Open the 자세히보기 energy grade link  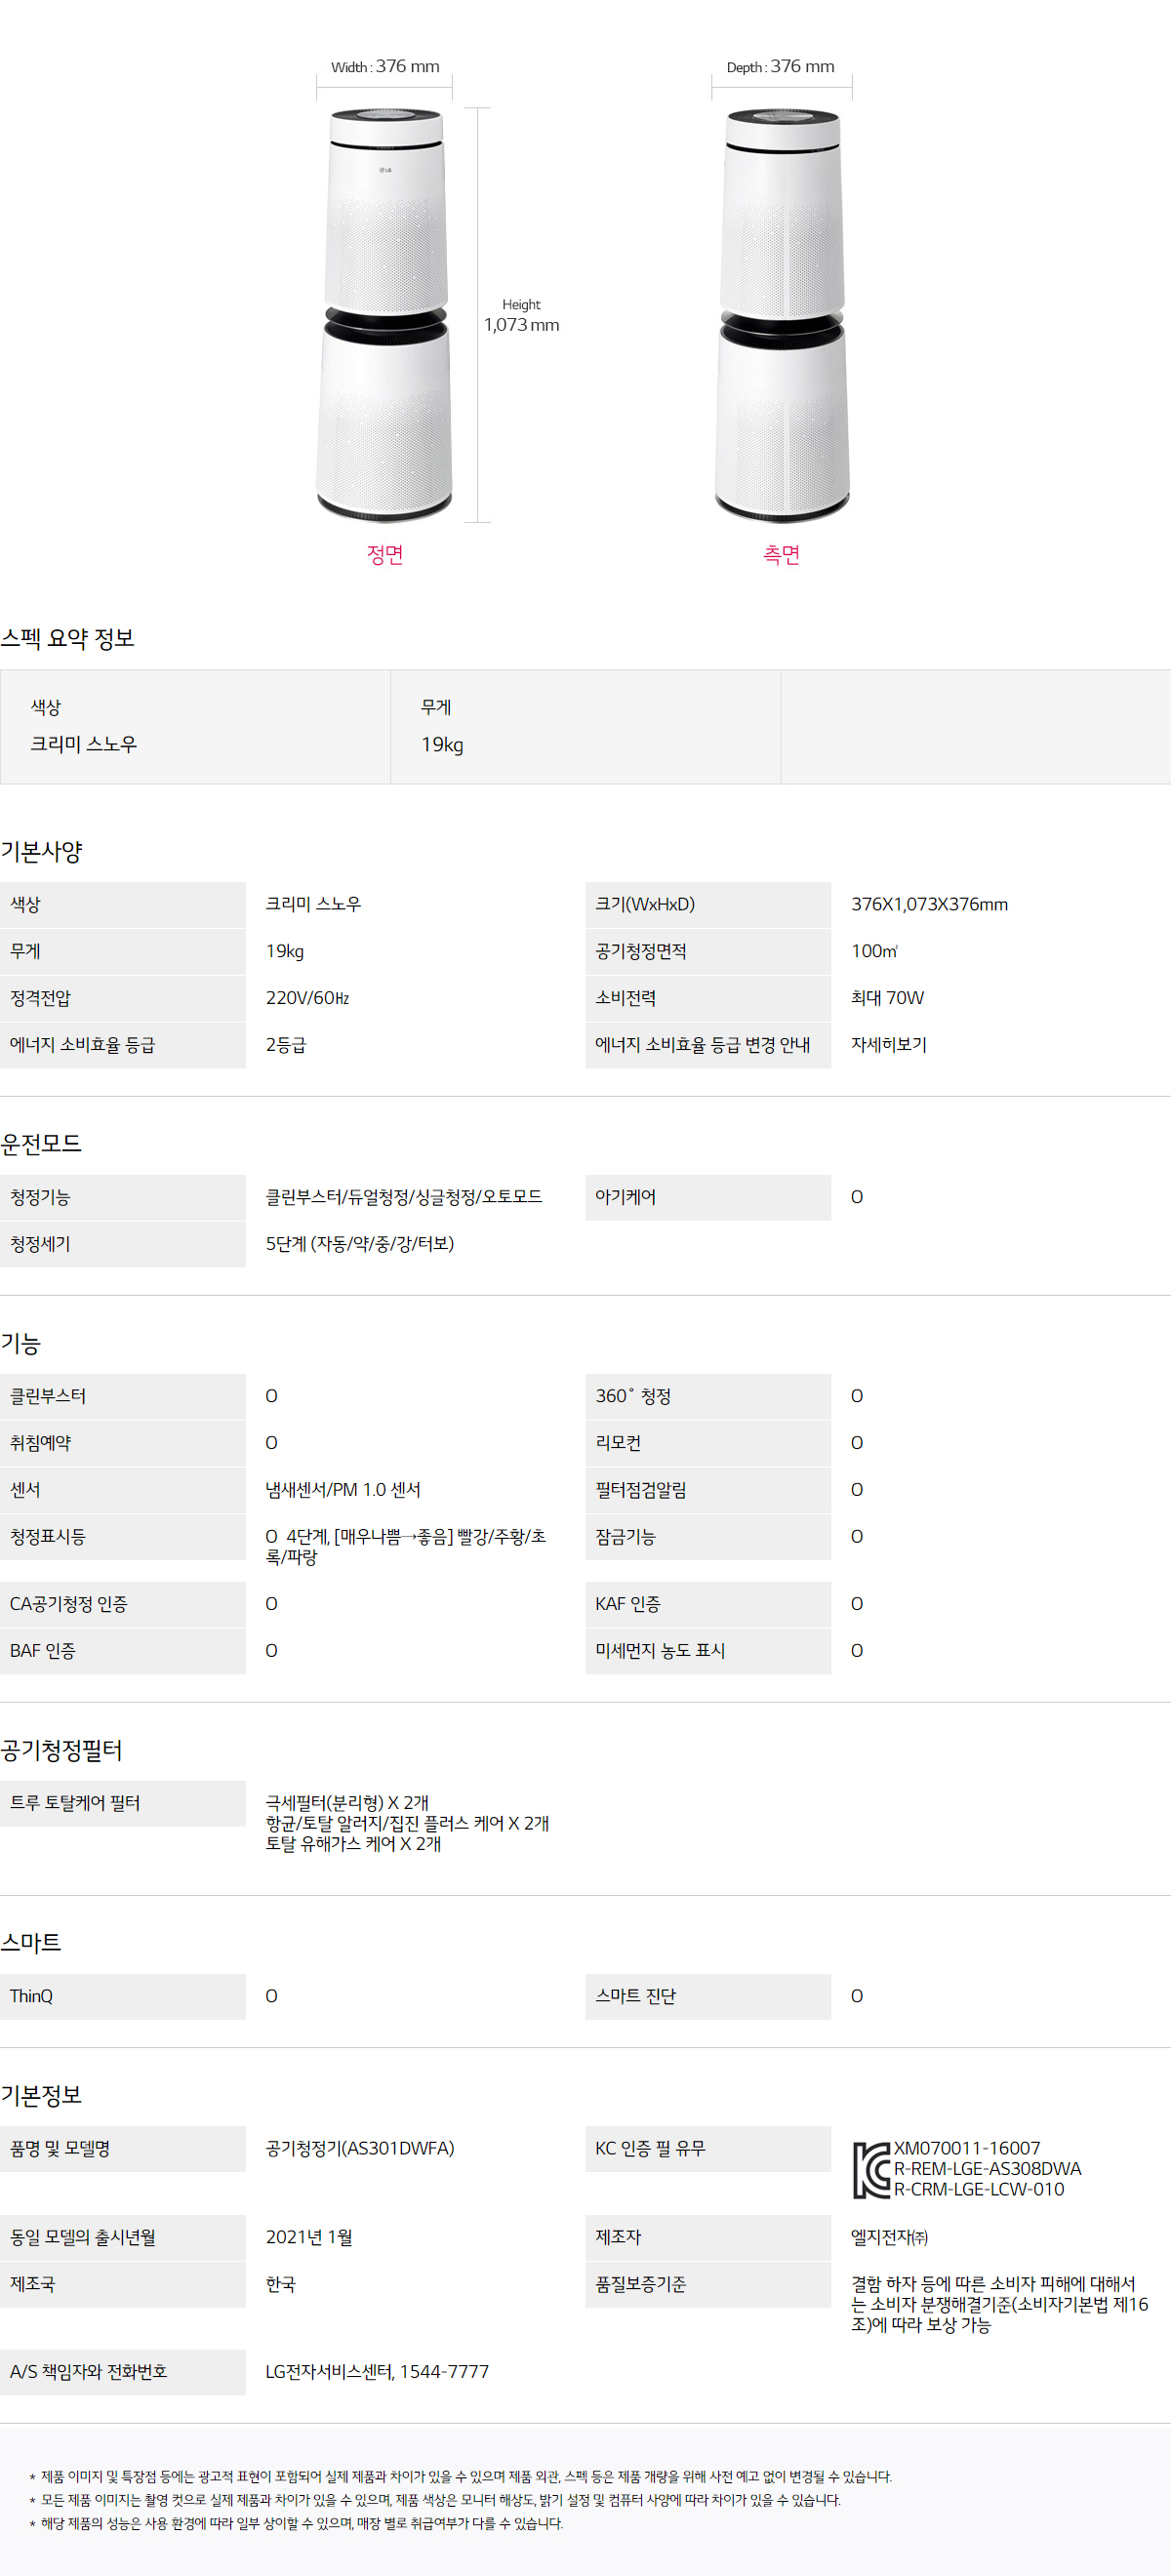(888, 1044)
